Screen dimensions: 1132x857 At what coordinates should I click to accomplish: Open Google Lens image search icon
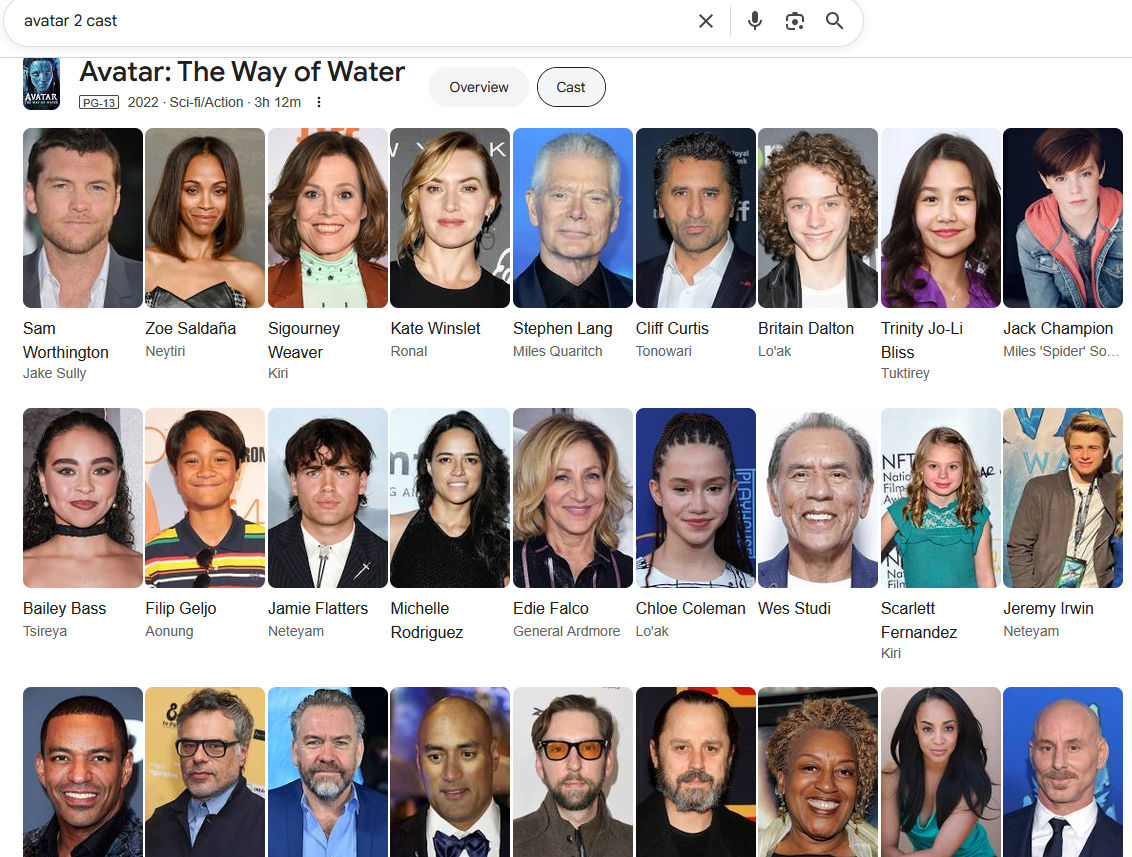coord(795,21)
